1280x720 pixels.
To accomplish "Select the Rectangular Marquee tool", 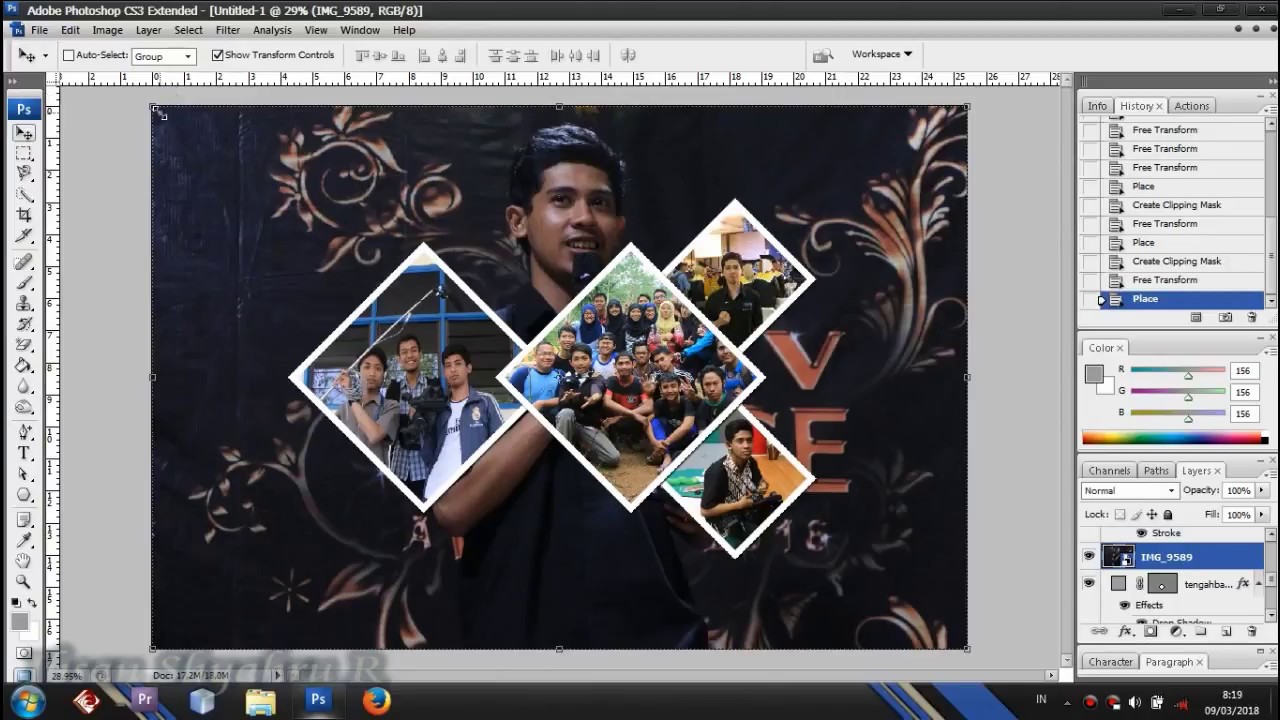I will point(24,153).
